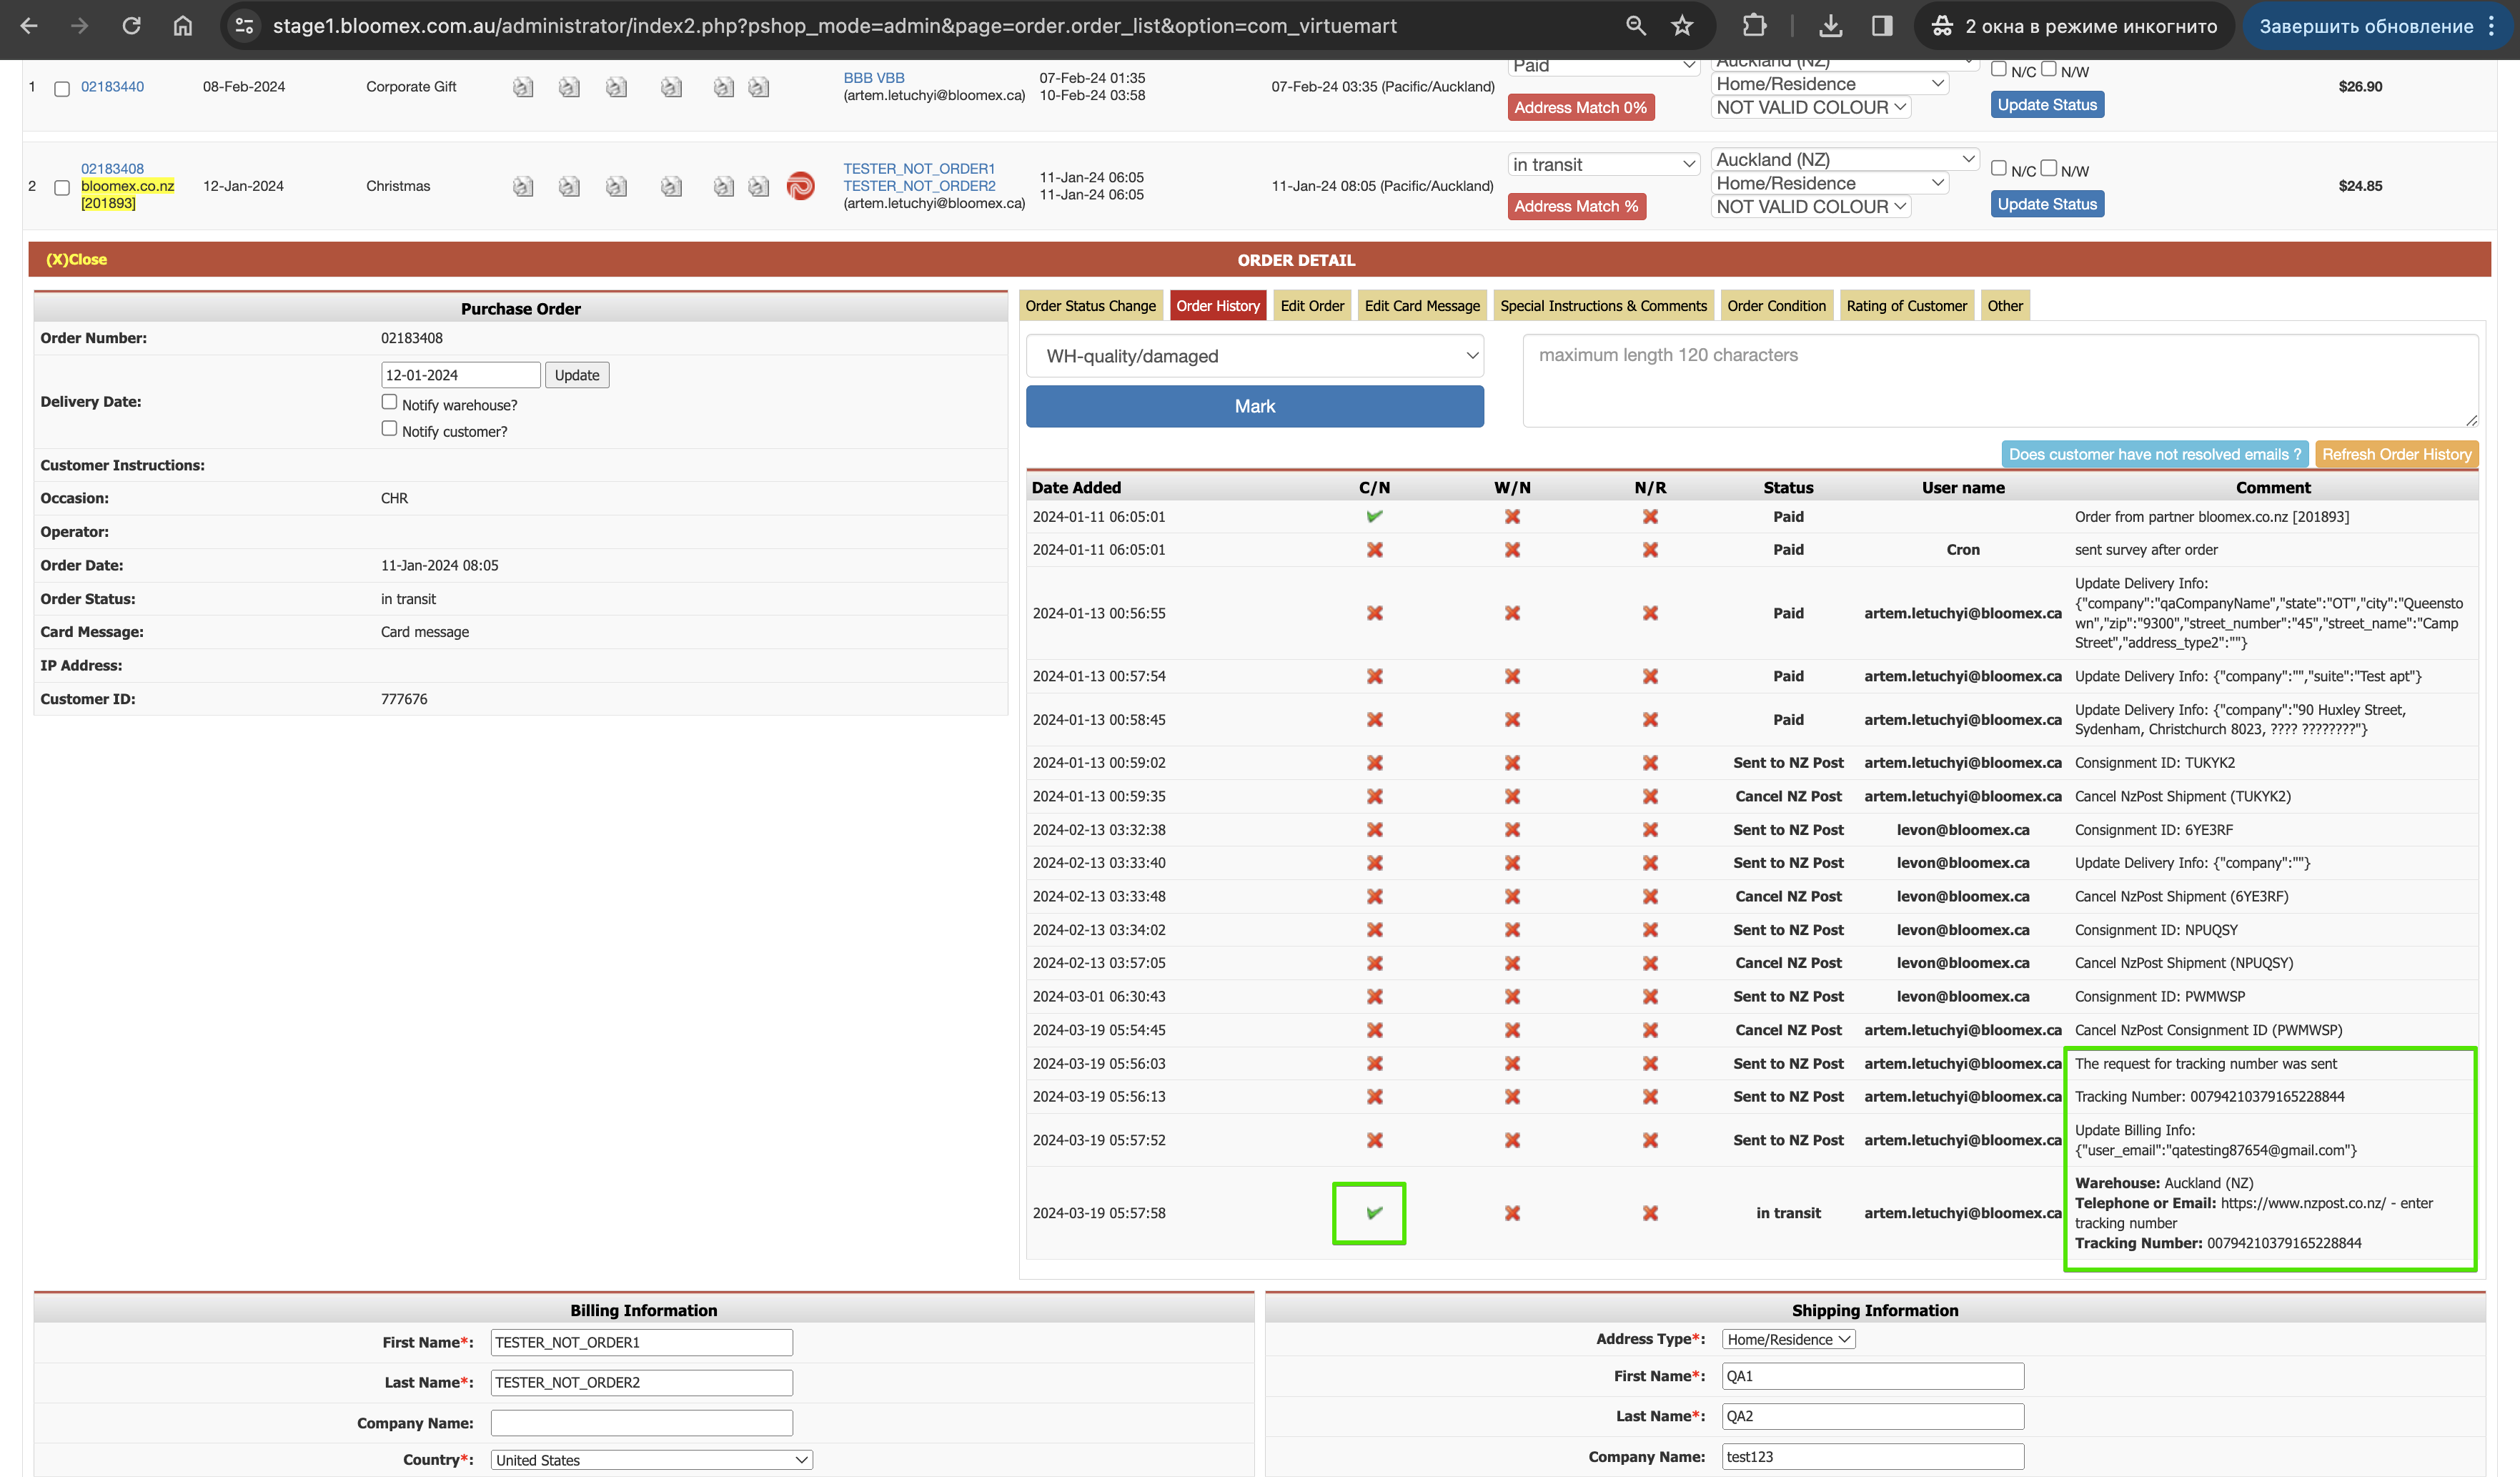2520x1477 pixels.
Task: Tick N/C checkbox in the $24.85 order row
Action: [1999, 168]
